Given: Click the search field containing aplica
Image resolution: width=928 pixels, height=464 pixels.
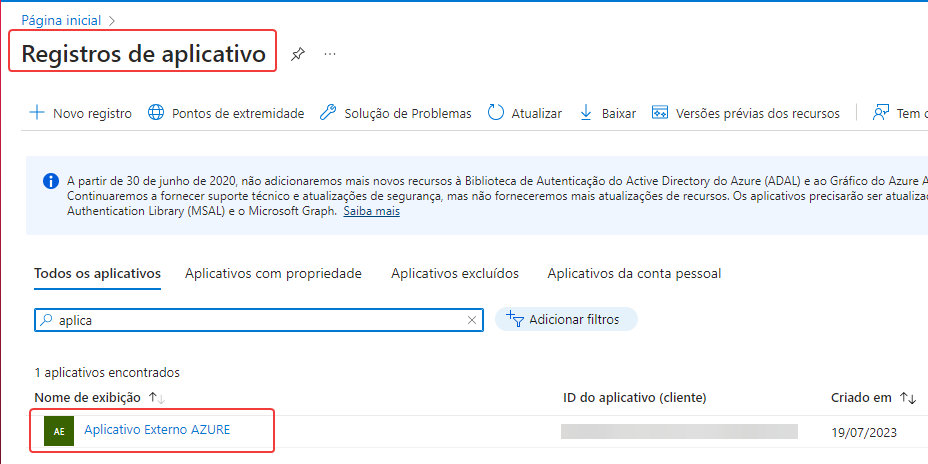Looking at the screenshot, I should tap(259, 320).
